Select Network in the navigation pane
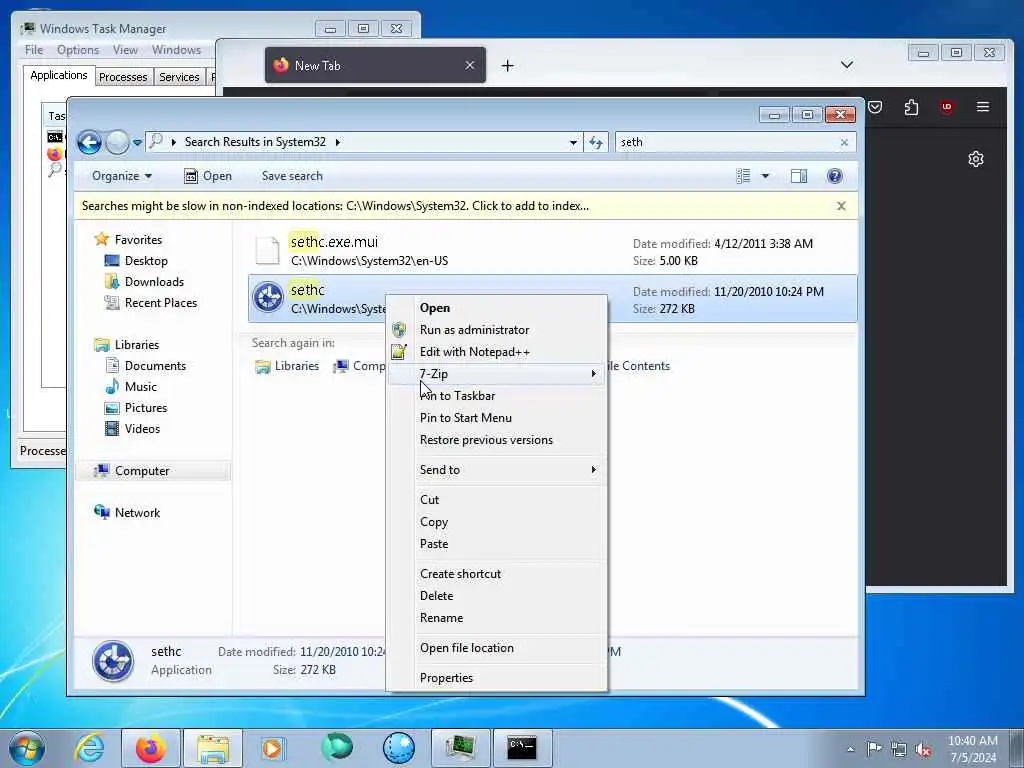The height and width of the screenshot is (768, 1024). point(127,513)
